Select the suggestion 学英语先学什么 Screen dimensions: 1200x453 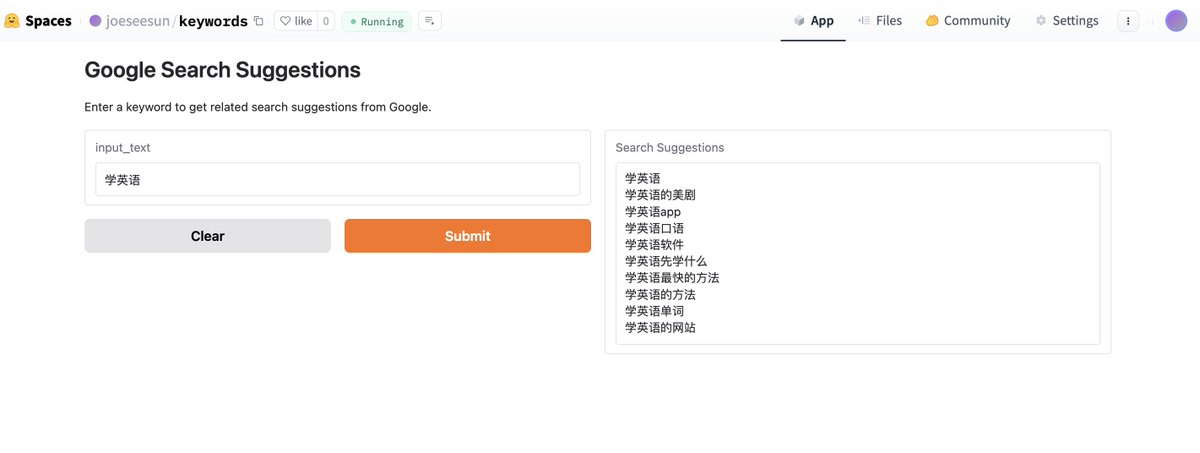click(x=666, y=261)
